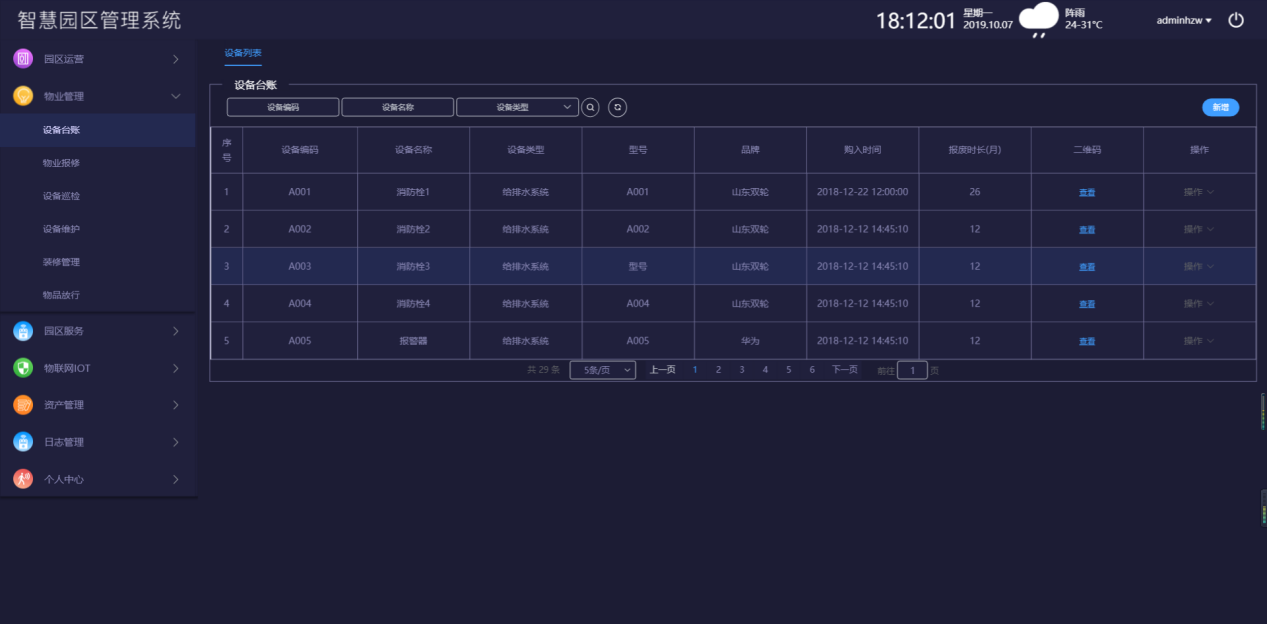Click the 日志管理 sidebar icon
Screen dimensions: 1267x624
tap(23, 442)
